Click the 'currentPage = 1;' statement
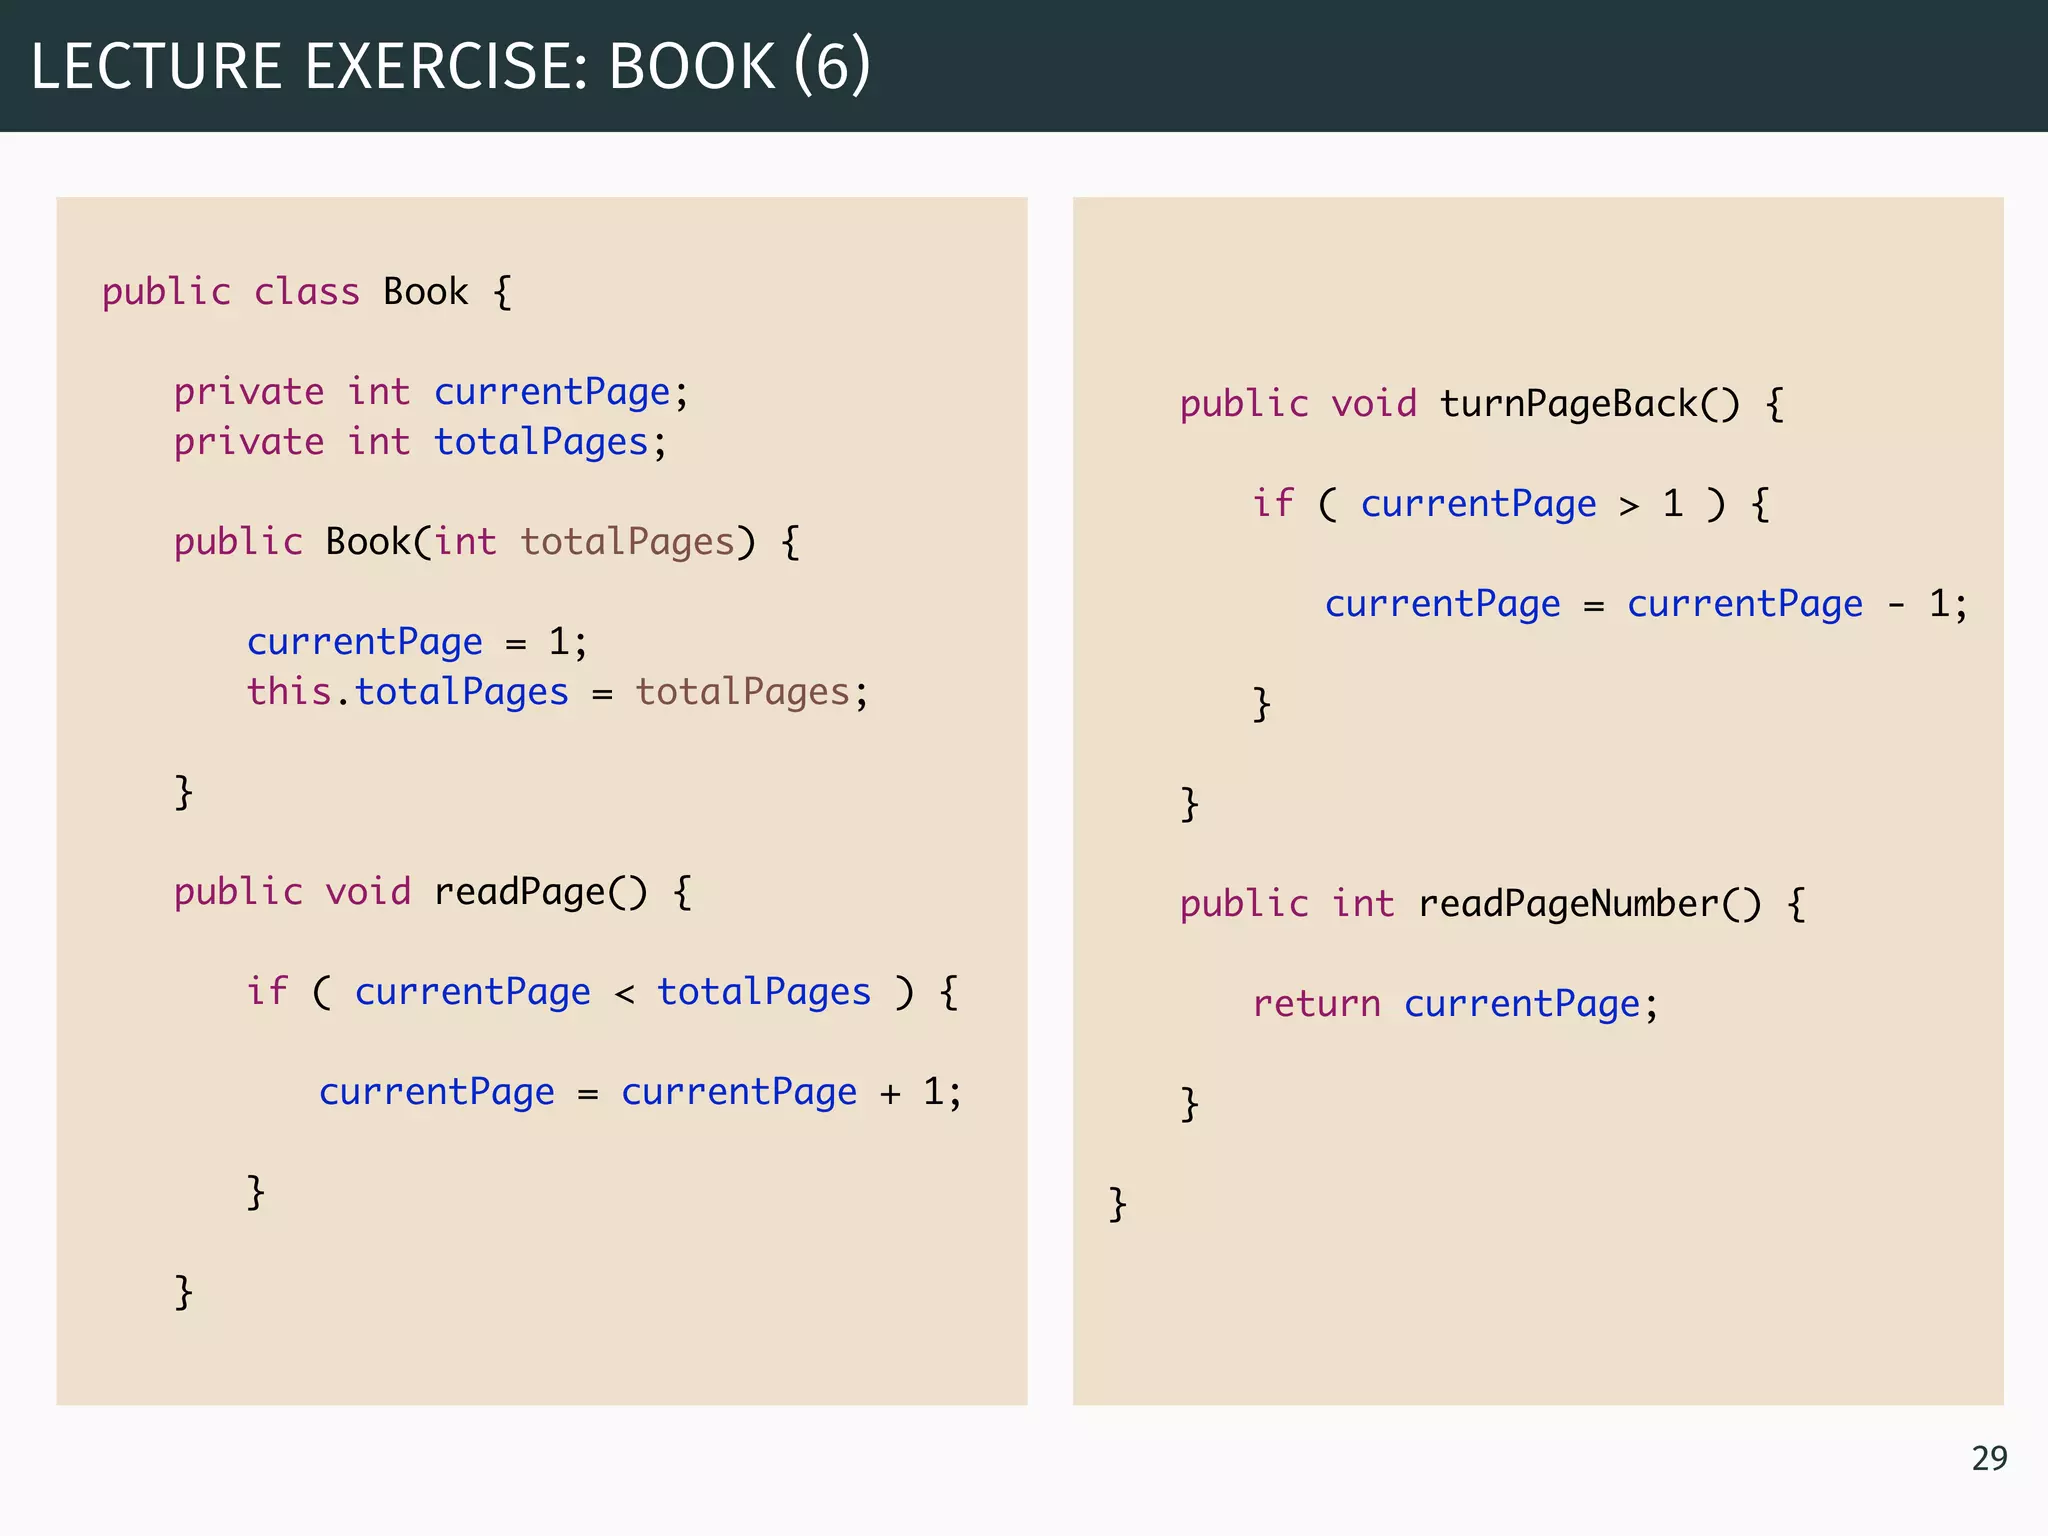 pyautogui.click(x=417, y=642)
